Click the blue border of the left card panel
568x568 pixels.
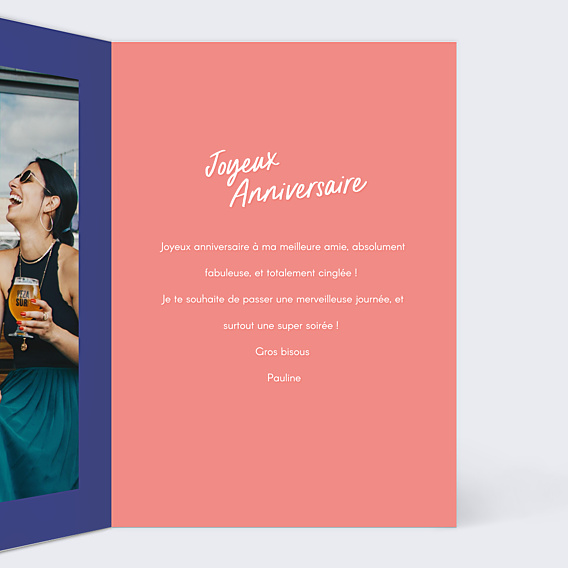(95, 290)
